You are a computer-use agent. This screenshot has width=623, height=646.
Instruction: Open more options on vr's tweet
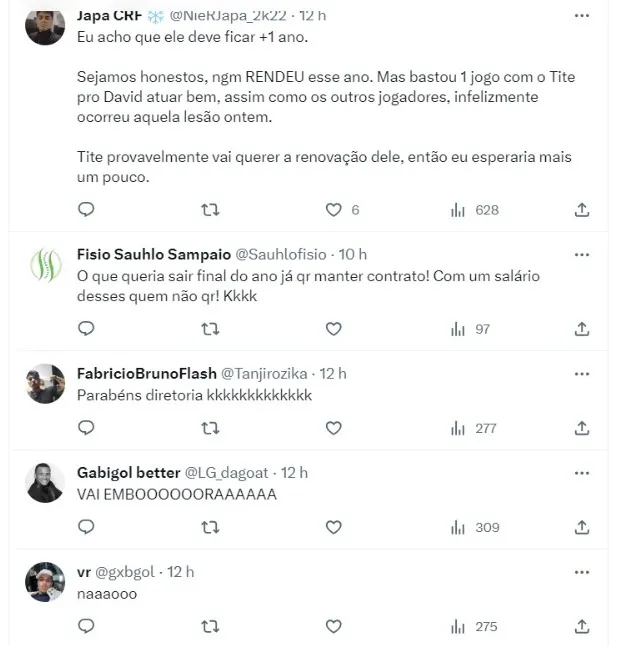pos(582,571)
